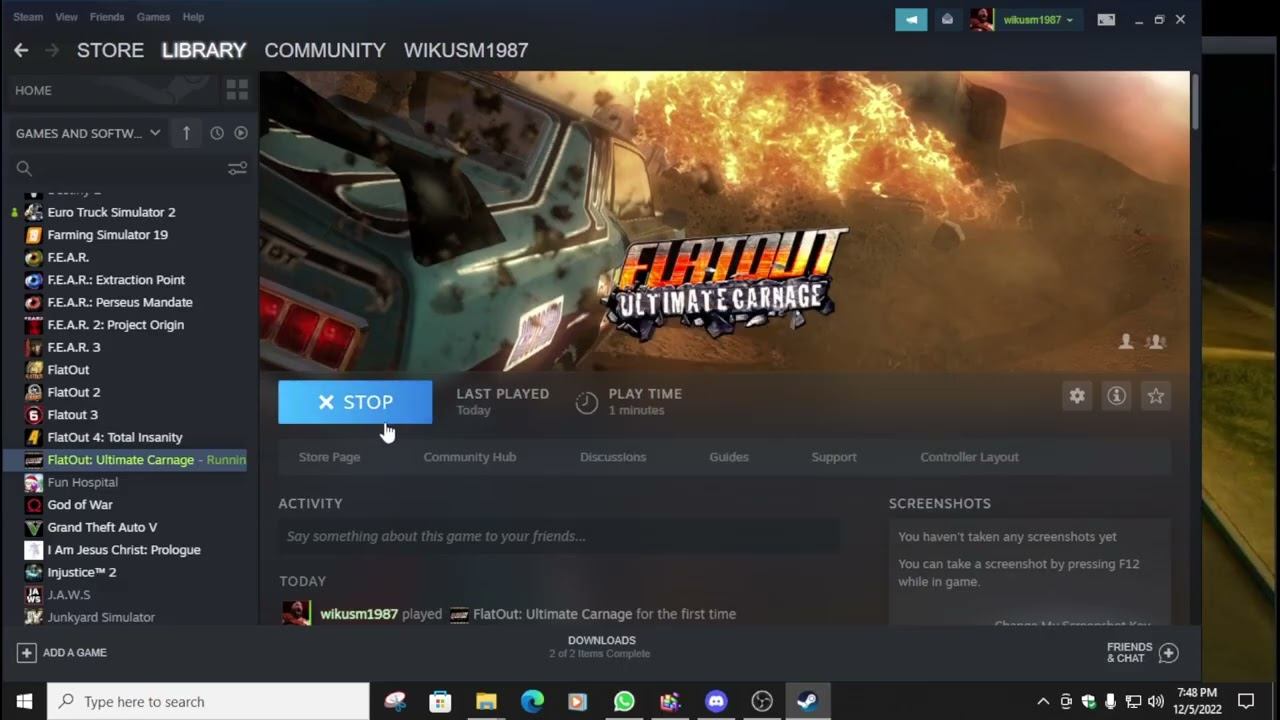This screenshot has height=720, width=1280.
Task: Open the collections grid view icon
Action: point(237,90)
